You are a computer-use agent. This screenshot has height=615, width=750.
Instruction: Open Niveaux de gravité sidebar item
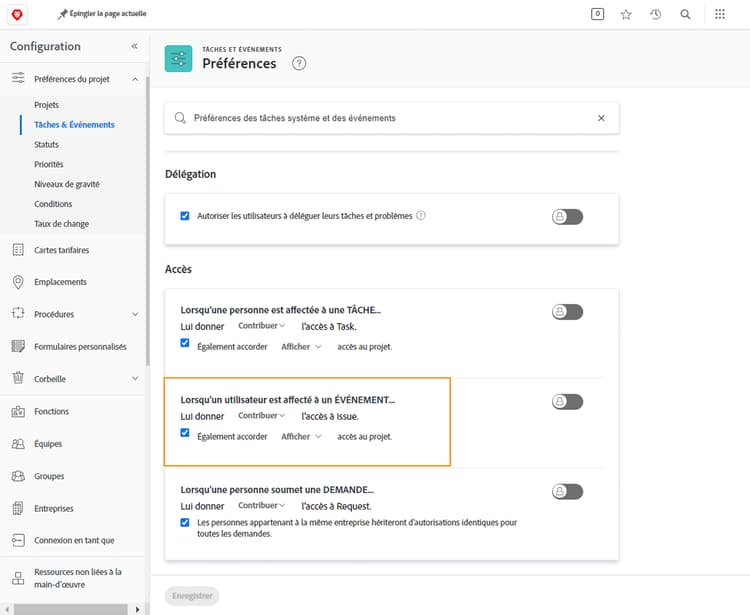point(67,184)
